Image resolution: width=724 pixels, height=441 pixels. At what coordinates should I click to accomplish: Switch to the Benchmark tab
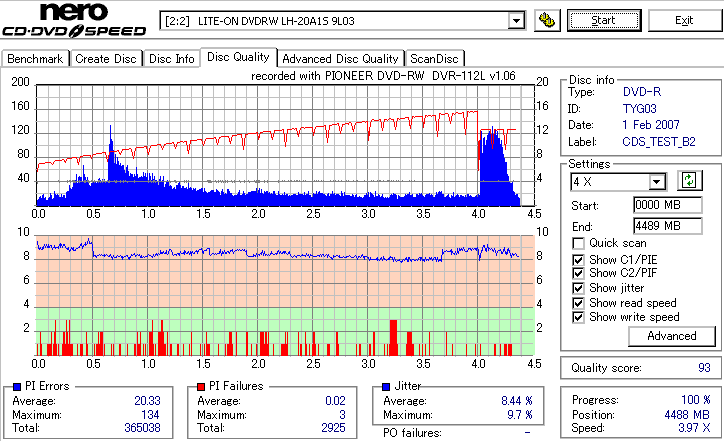(35, 59)
